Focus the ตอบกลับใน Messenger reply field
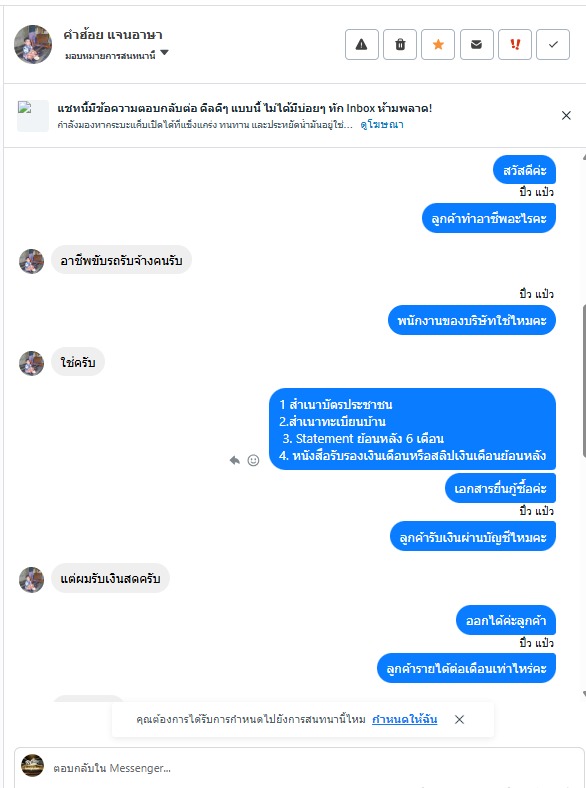 coord(300,768)
